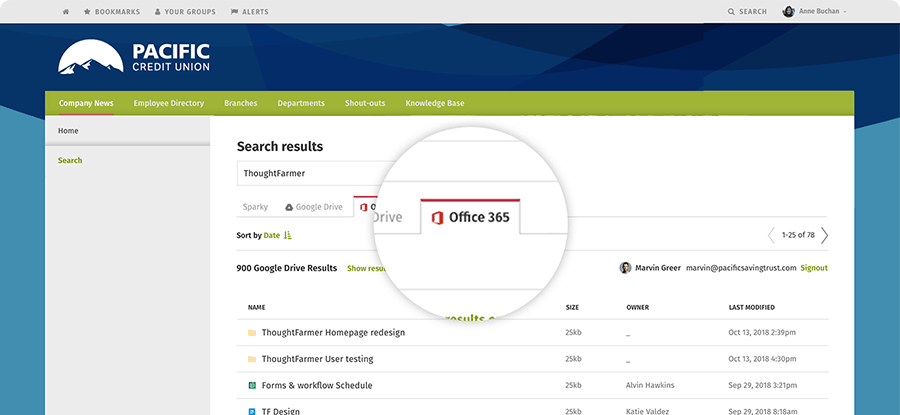Click the 1-25 of 78 page count

click(x=798, y=235)
